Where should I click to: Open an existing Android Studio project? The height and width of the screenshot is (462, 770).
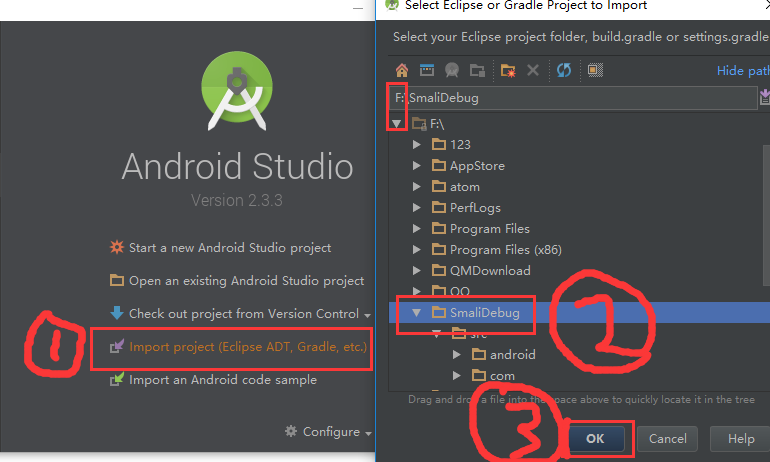[x=247, y=280]
